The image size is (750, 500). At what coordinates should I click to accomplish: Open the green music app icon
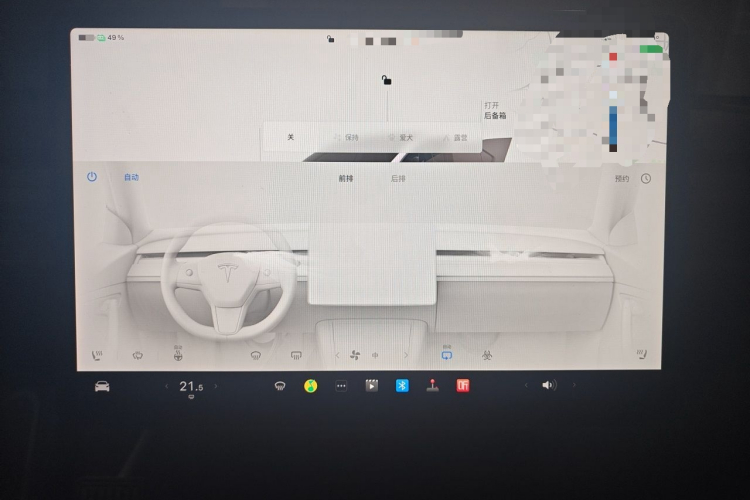(x=310, y=386)
